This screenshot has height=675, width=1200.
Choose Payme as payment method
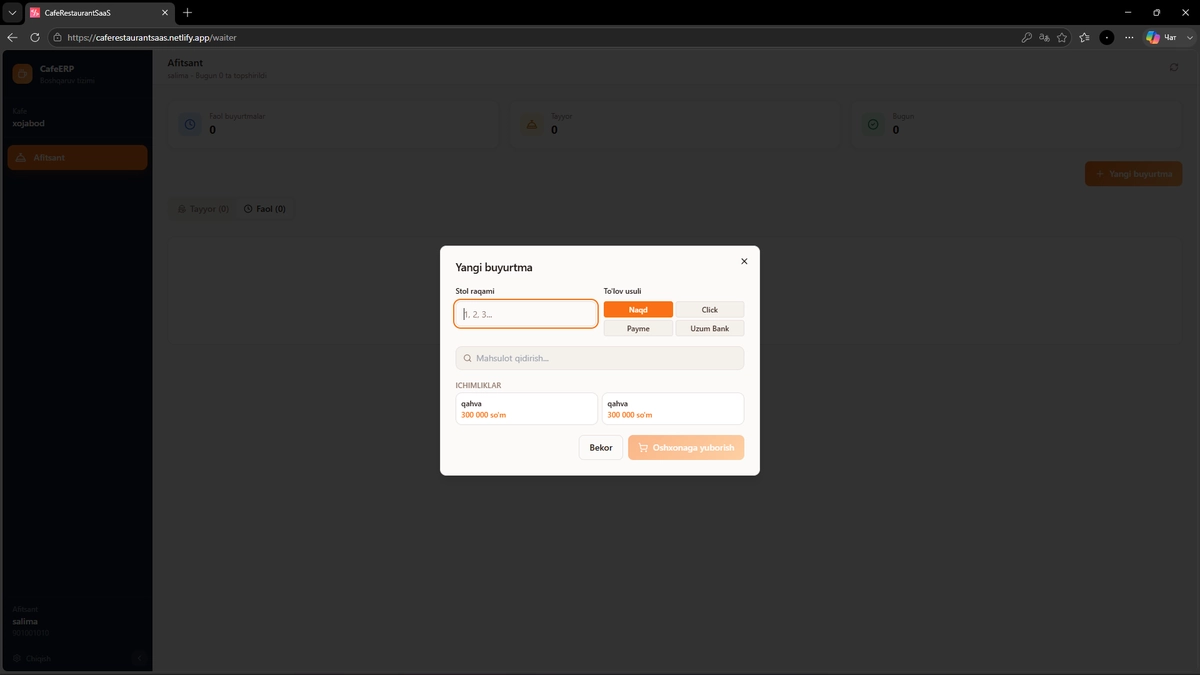(x=638, y=328)
